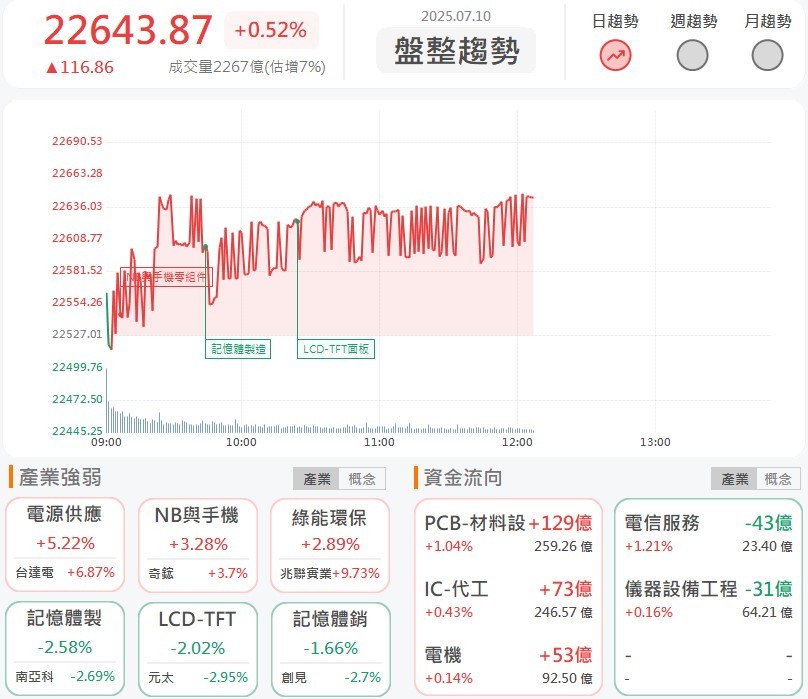Open the 綠能環保 industry card
This screenshot has height=699, width=808.
(x=330, y=545)
